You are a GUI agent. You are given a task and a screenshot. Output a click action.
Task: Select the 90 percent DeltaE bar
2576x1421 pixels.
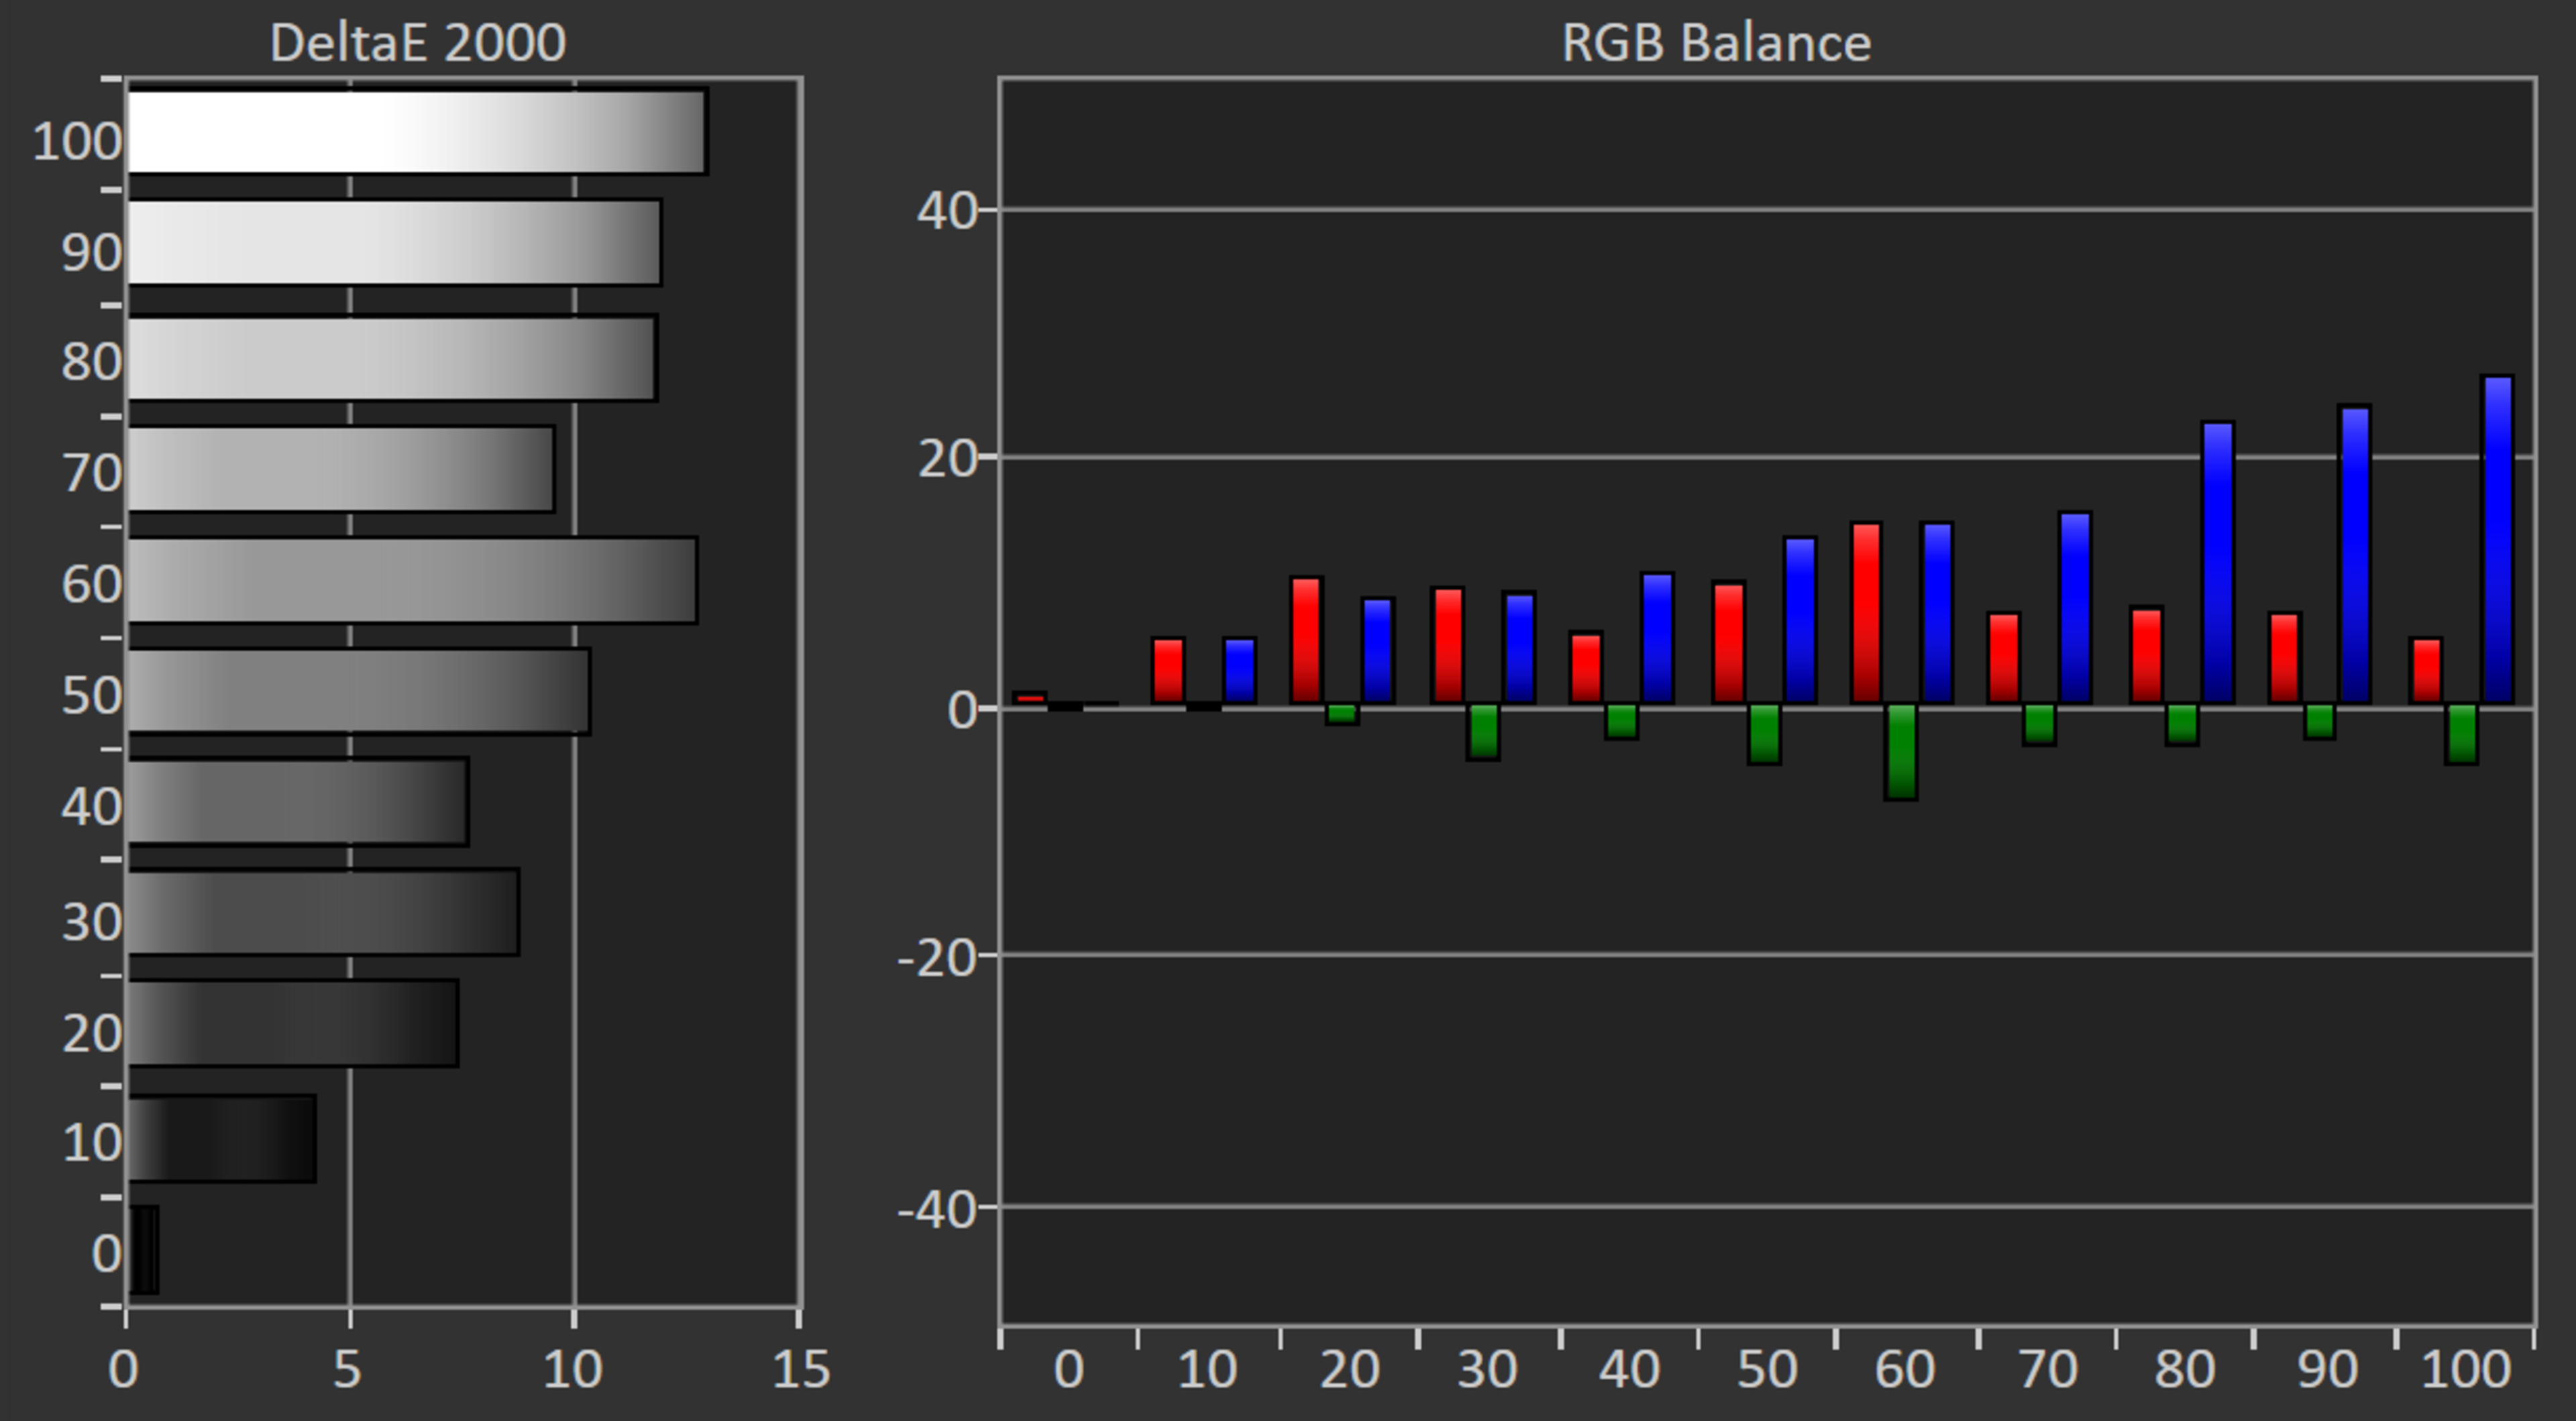(x=394, y=243)
